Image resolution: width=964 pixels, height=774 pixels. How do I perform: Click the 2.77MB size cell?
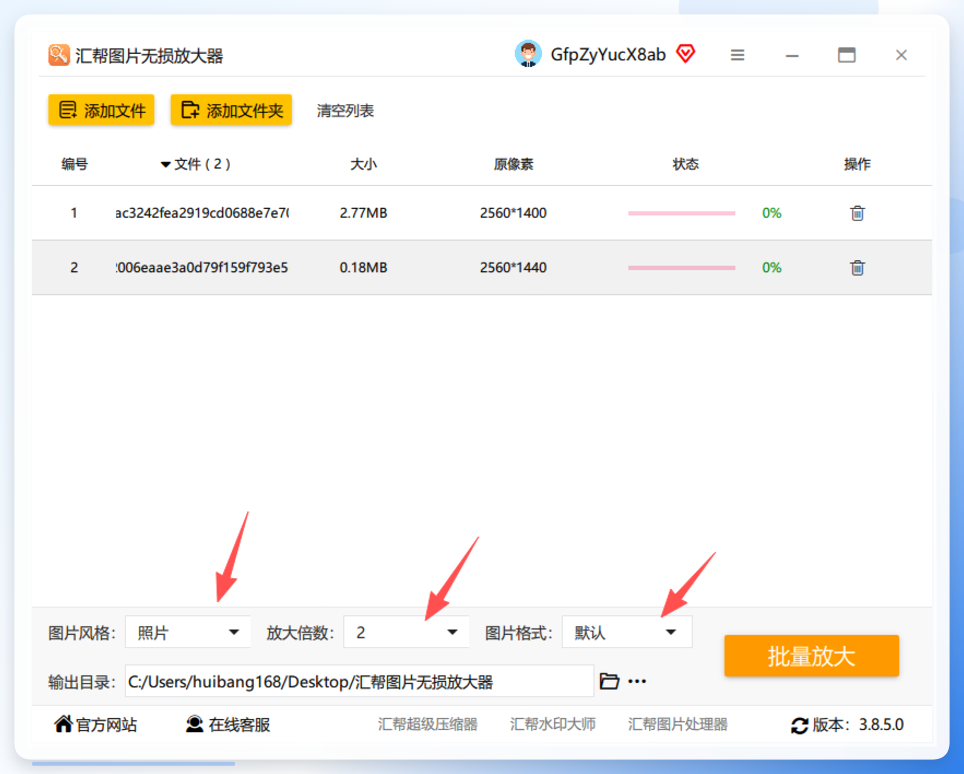point(363,213)
